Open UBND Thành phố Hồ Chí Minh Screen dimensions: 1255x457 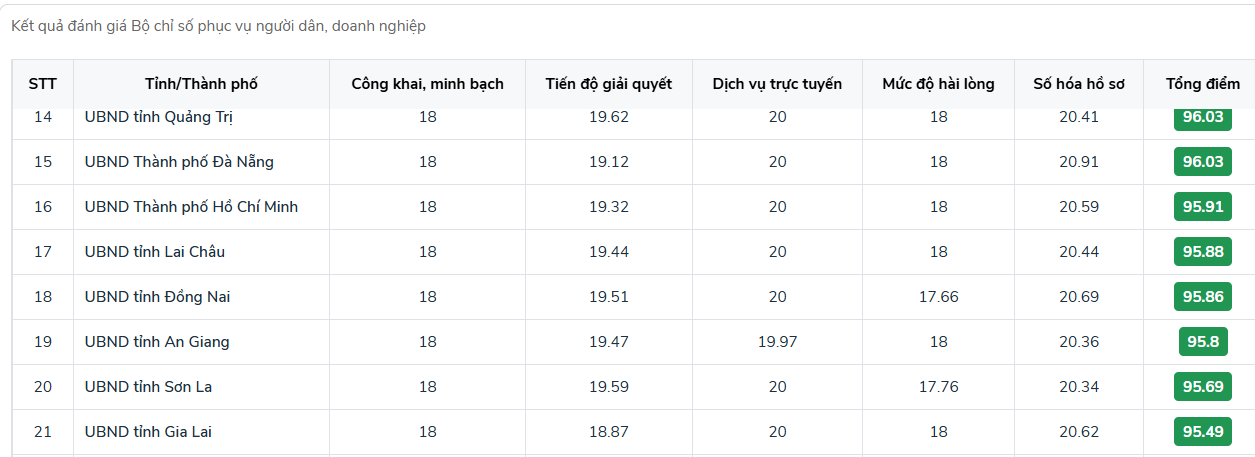[x=191, y=207]
